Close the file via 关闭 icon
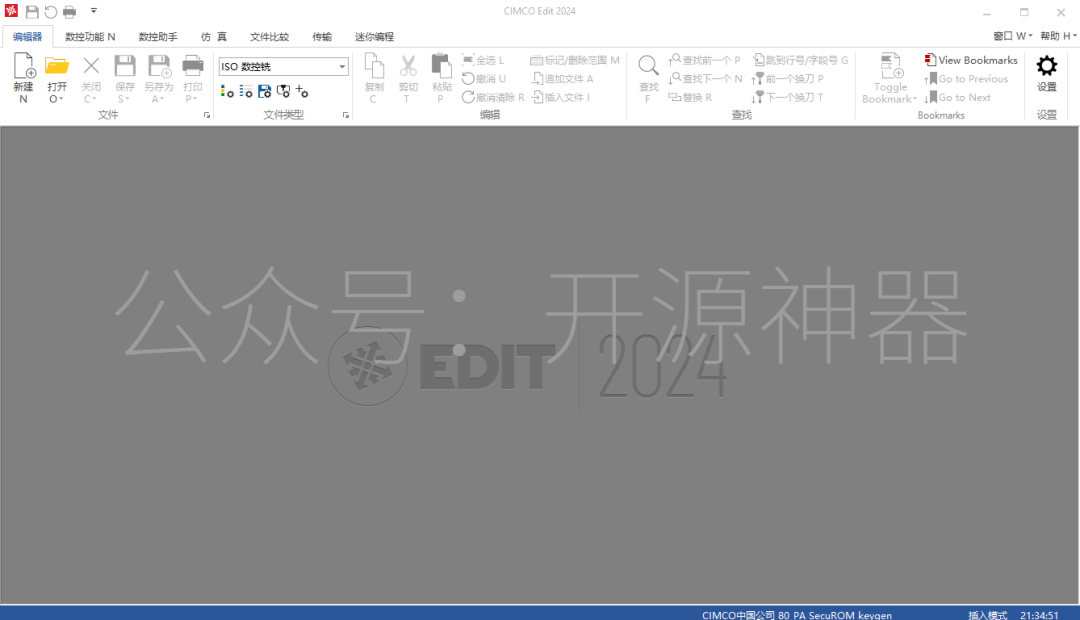1080x620 pixels. (91, 68)
